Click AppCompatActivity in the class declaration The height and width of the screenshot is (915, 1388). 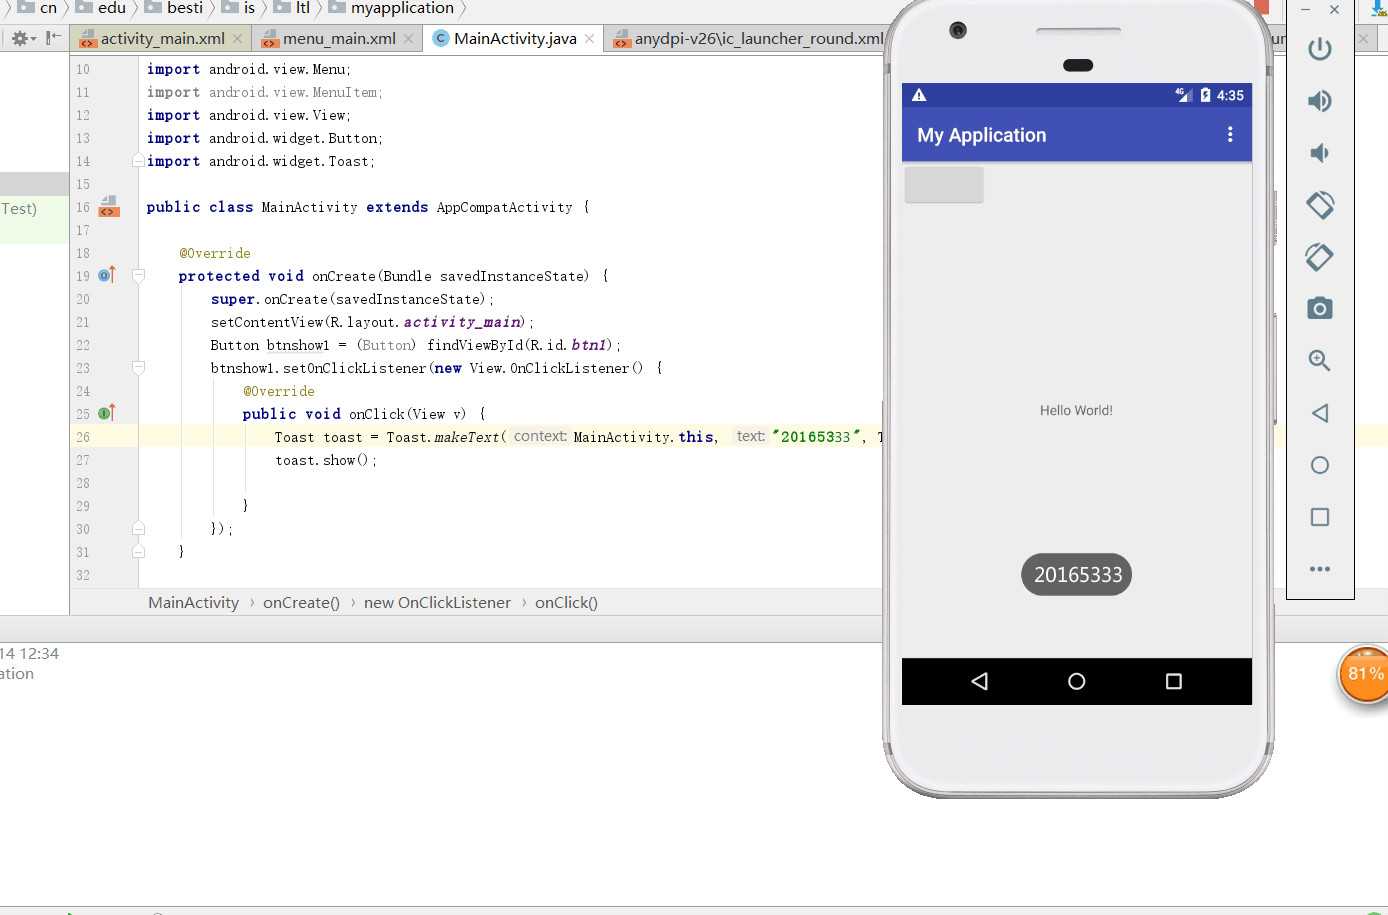tap(505, 207)
